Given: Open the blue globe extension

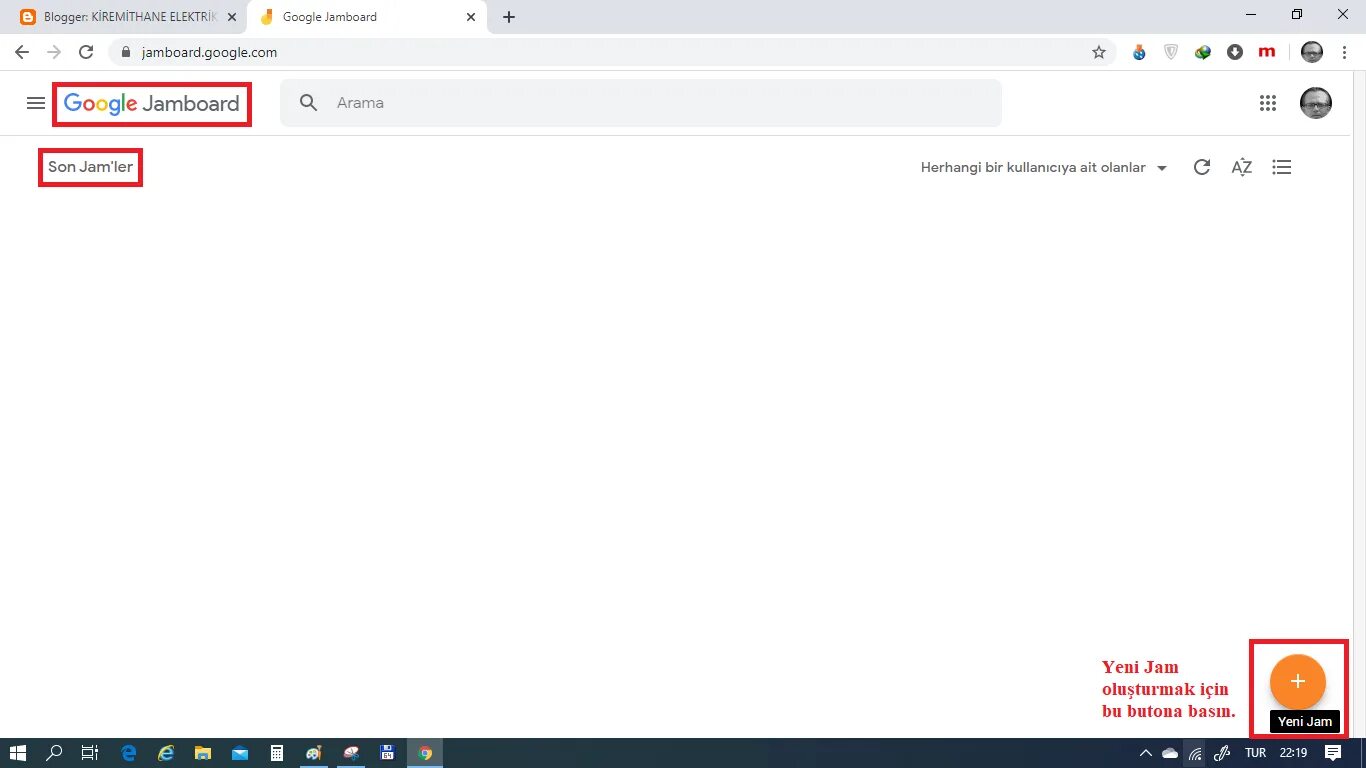Looking at the screenshot, I should [1139, 52].
